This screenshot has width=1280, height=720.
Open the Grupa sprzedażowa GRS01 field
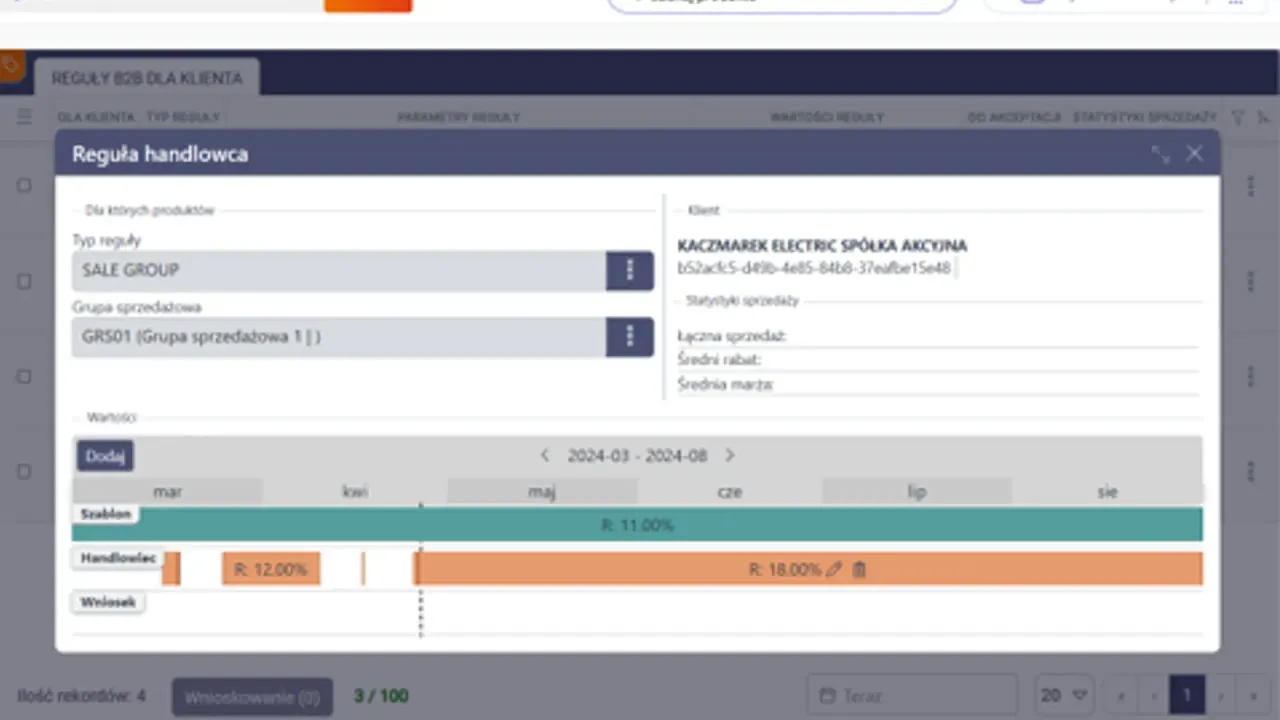pyautogui.click(x=339, y=337)
